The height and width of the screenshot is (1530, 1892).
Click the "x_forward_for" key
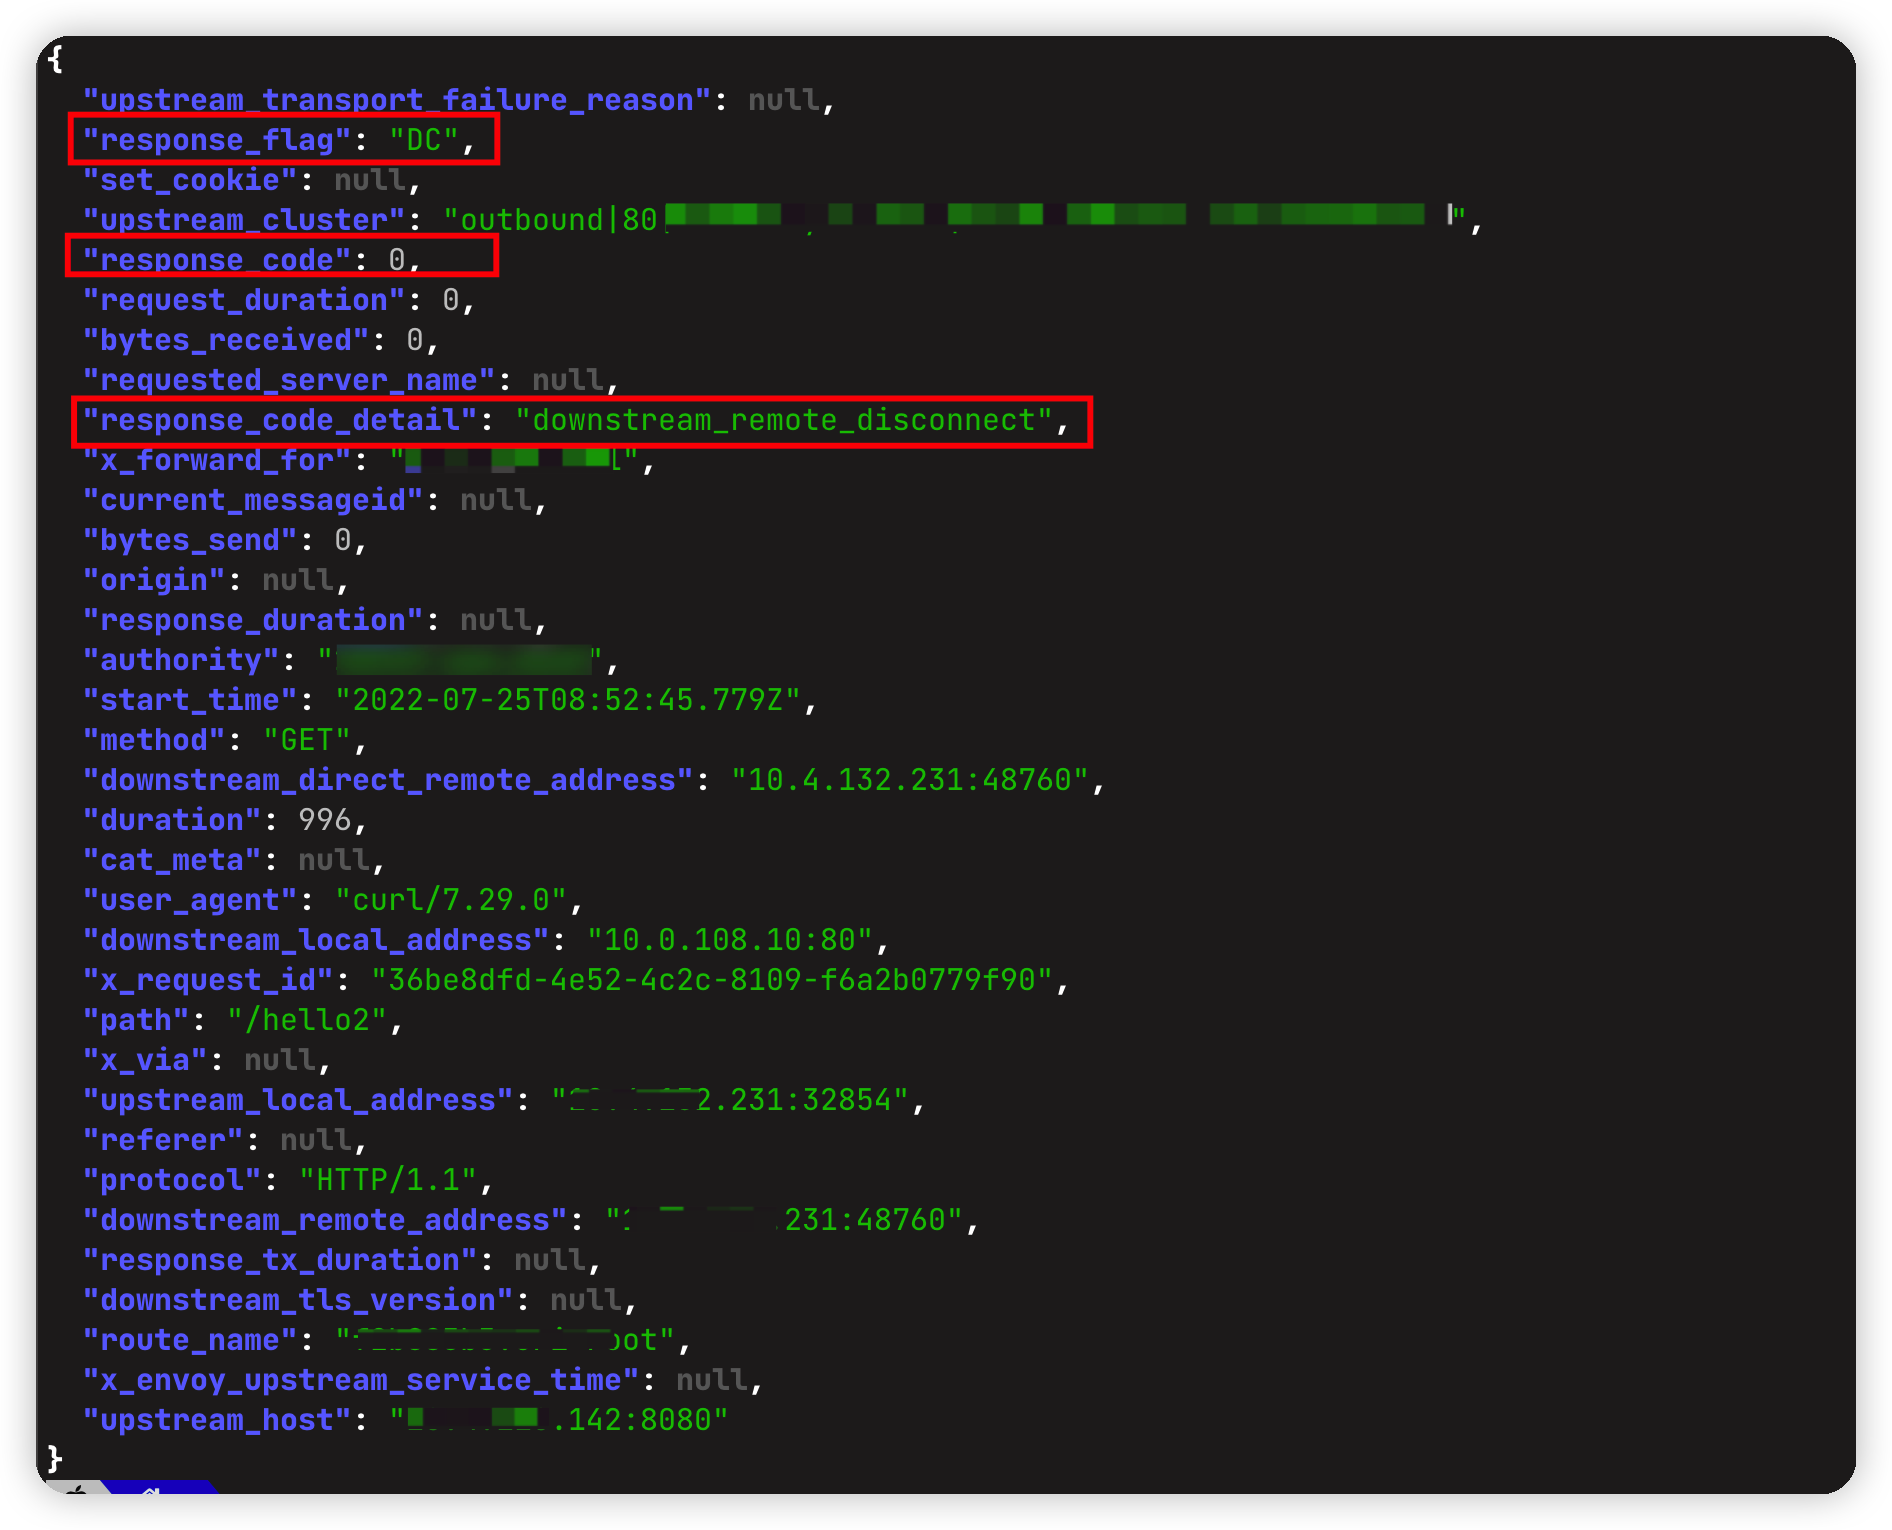pos(217,460)
